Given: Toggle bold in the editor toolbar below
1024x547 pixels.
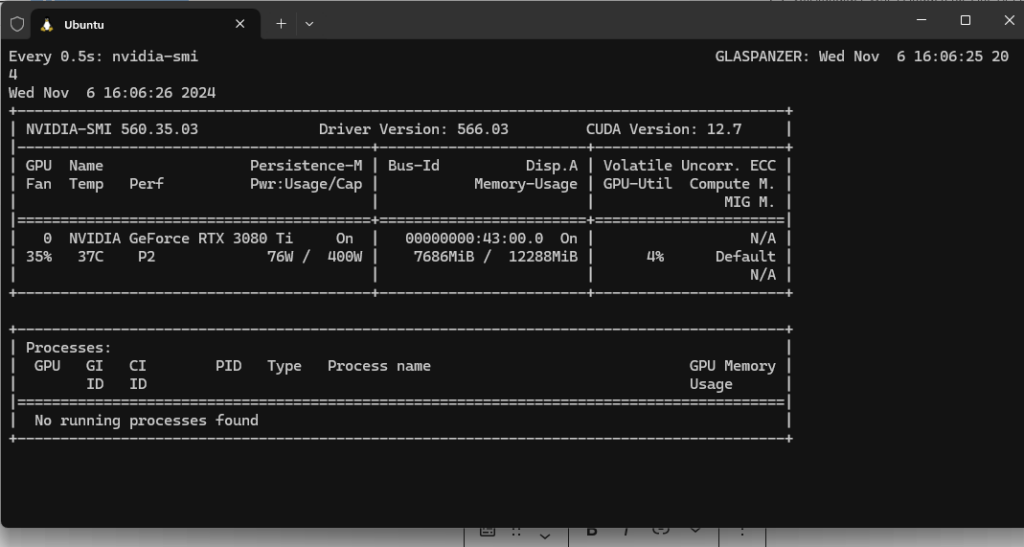Looking at the screenshot, I should click(591, 532).
